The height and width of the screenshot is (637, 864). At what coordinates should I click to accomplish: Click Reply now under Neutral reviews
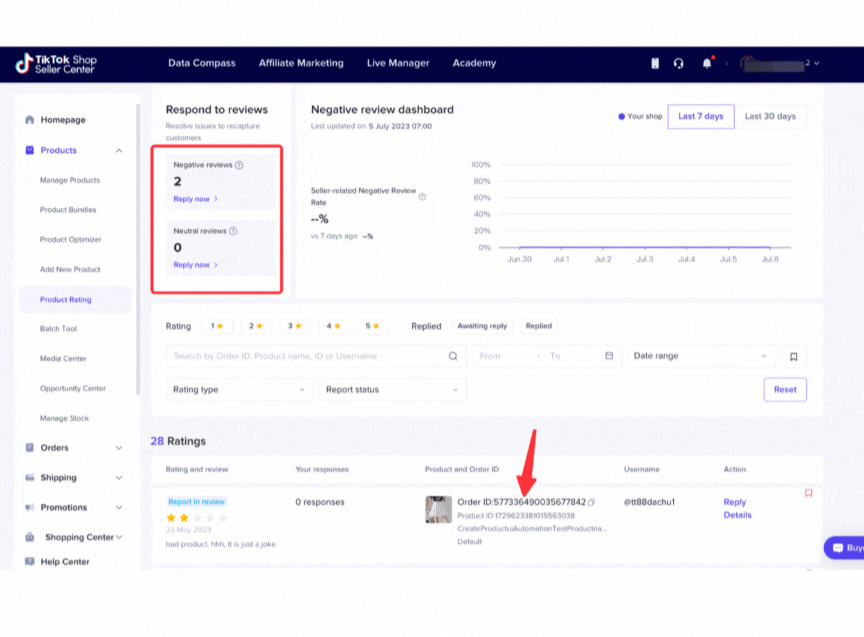[x=195, y=265]
